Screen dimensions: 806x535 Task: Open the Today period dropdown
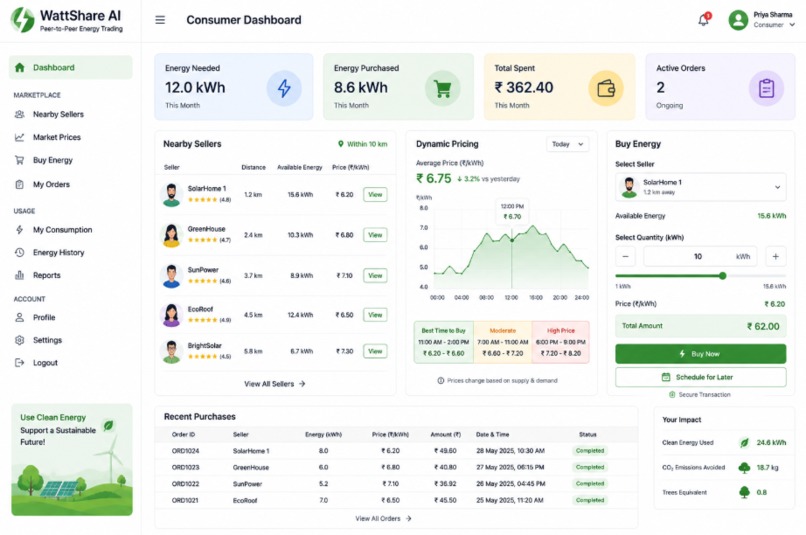coord(567,144)
